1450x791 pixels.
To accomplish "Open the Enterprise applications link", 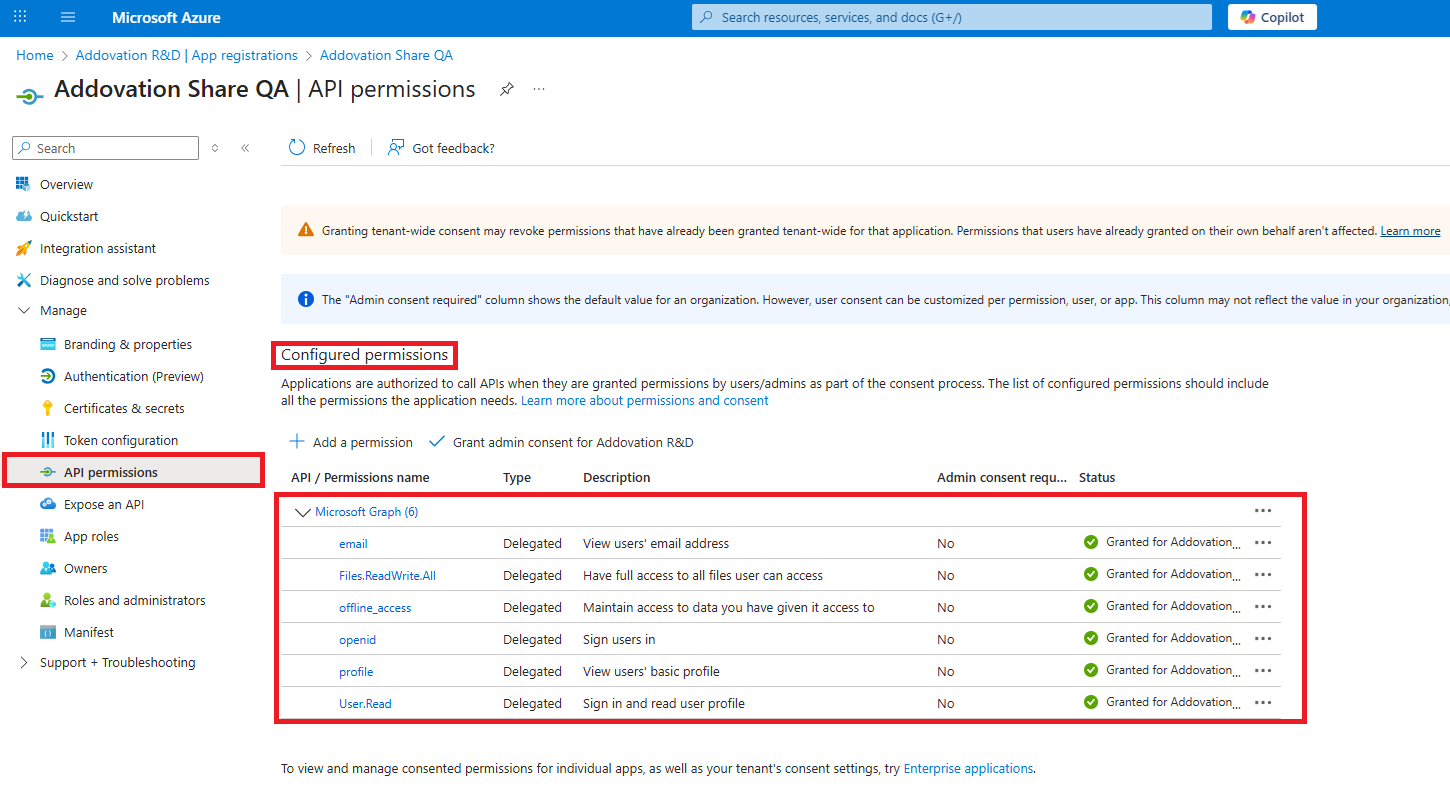I will point(968,769).
